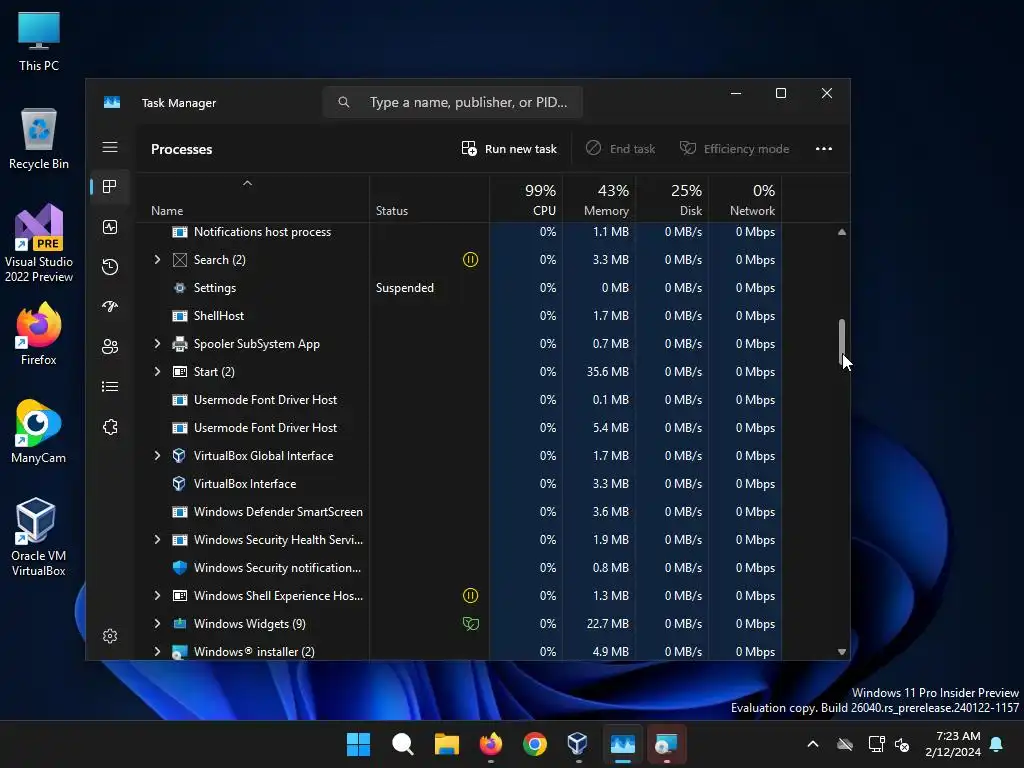Open the App history sidebar icon

(110, 266)
